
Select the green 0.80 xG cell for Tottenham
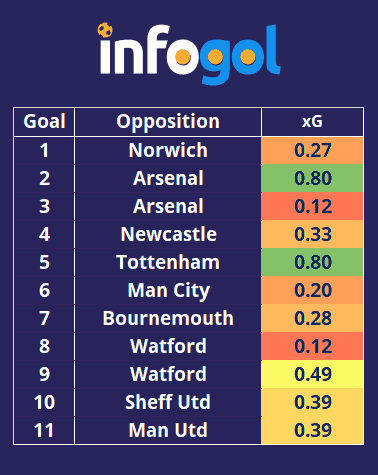(x=312, y=262)
